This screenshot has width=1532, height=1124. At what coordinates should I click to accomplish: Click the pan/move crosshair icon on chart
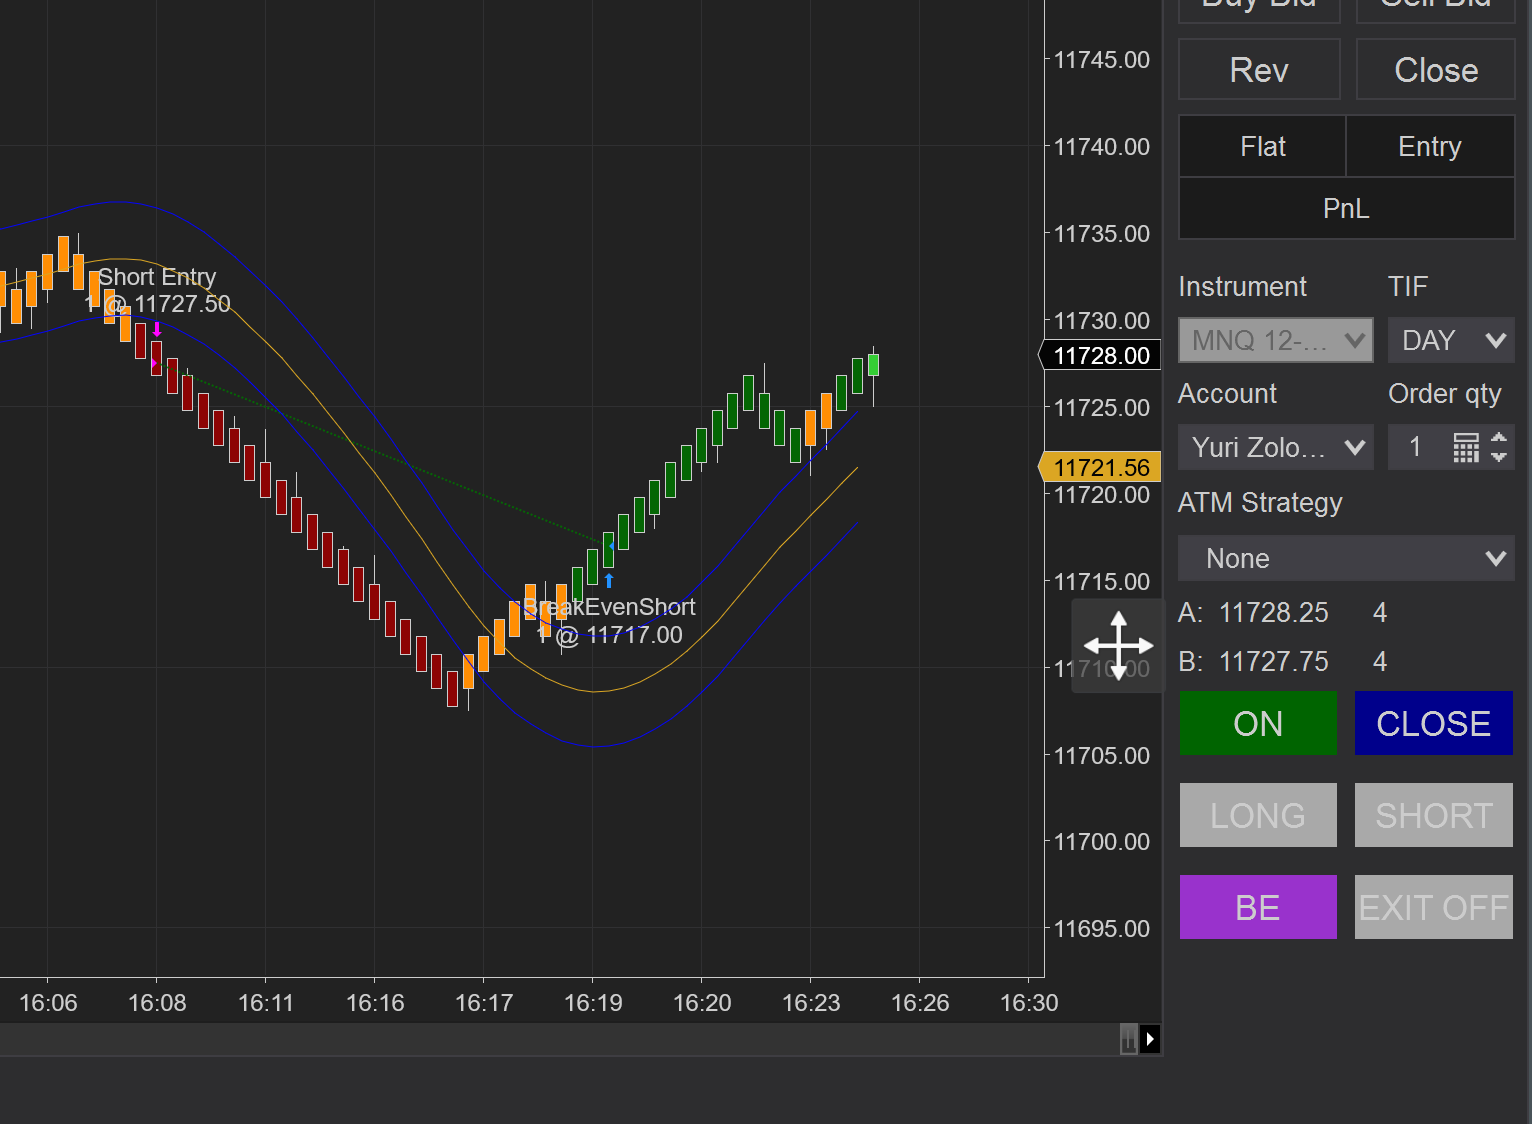point(1118,647)
